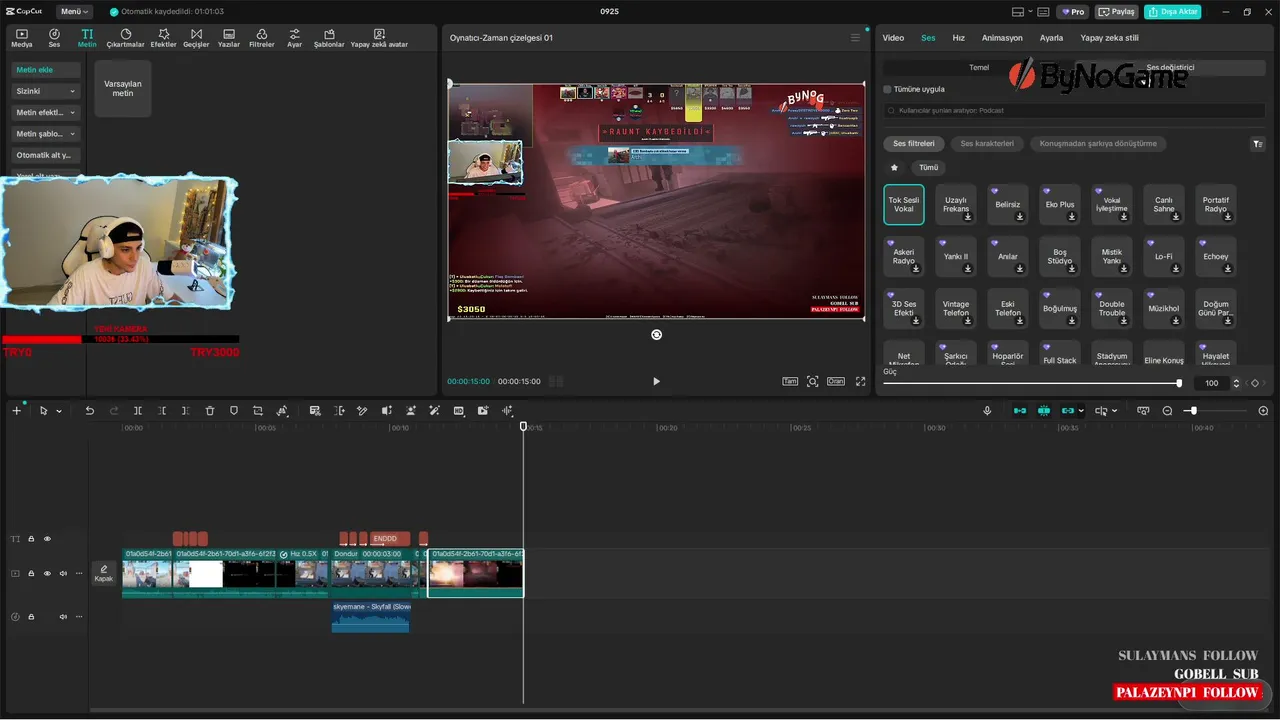Click the Filtreler icon in toolbar
The width and height of the screenshot is (1280, 720).
(x=261, y=38)
